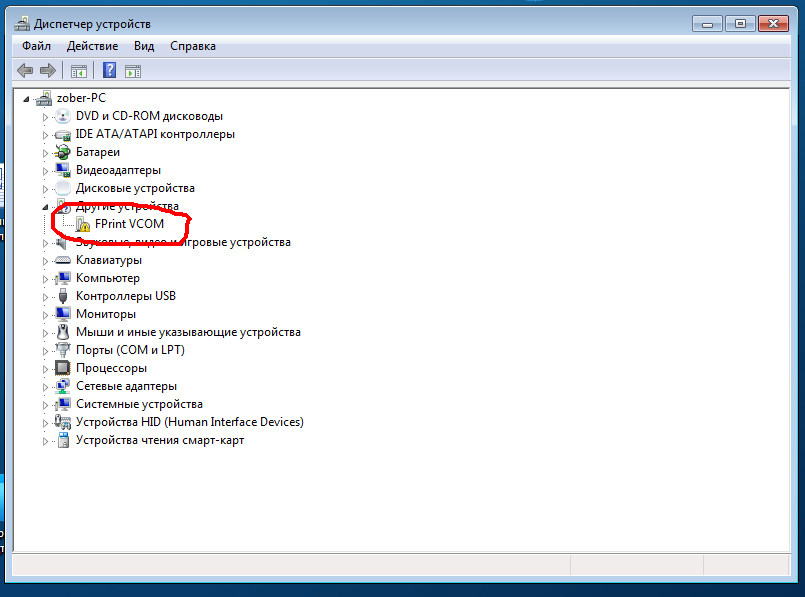Expand IDE ATA/ATAPI контроллеры node

pyautogui.click(x=45, y=135)
